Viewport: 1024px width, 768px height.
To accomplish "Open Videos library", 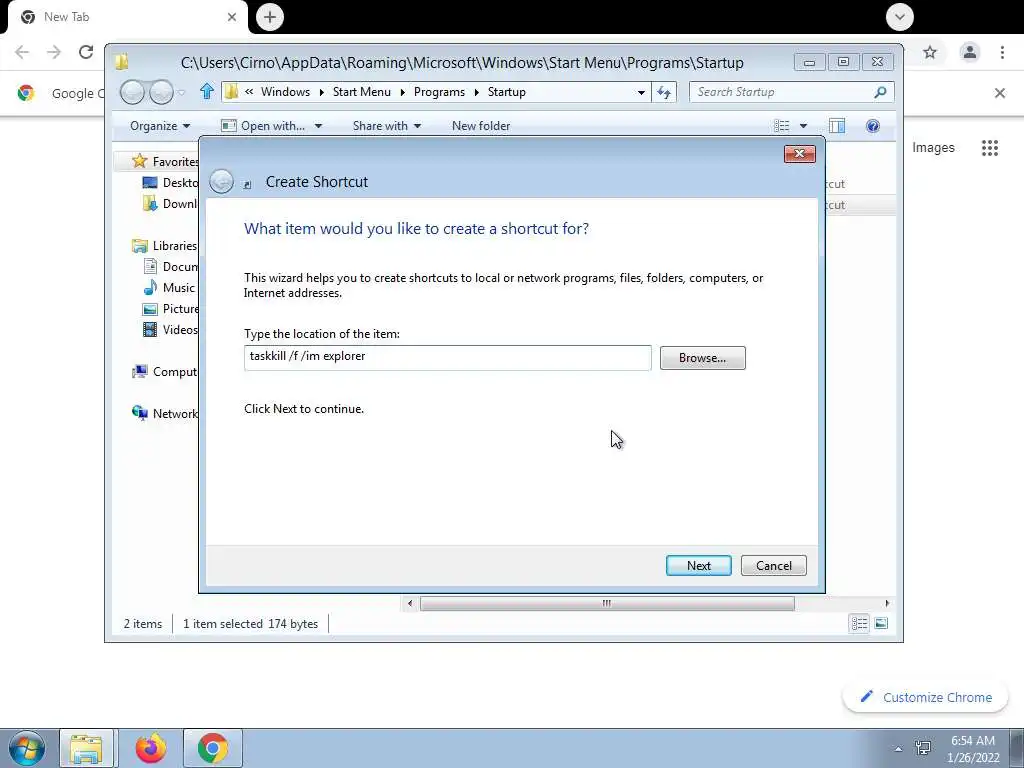I will pos(170,330).
